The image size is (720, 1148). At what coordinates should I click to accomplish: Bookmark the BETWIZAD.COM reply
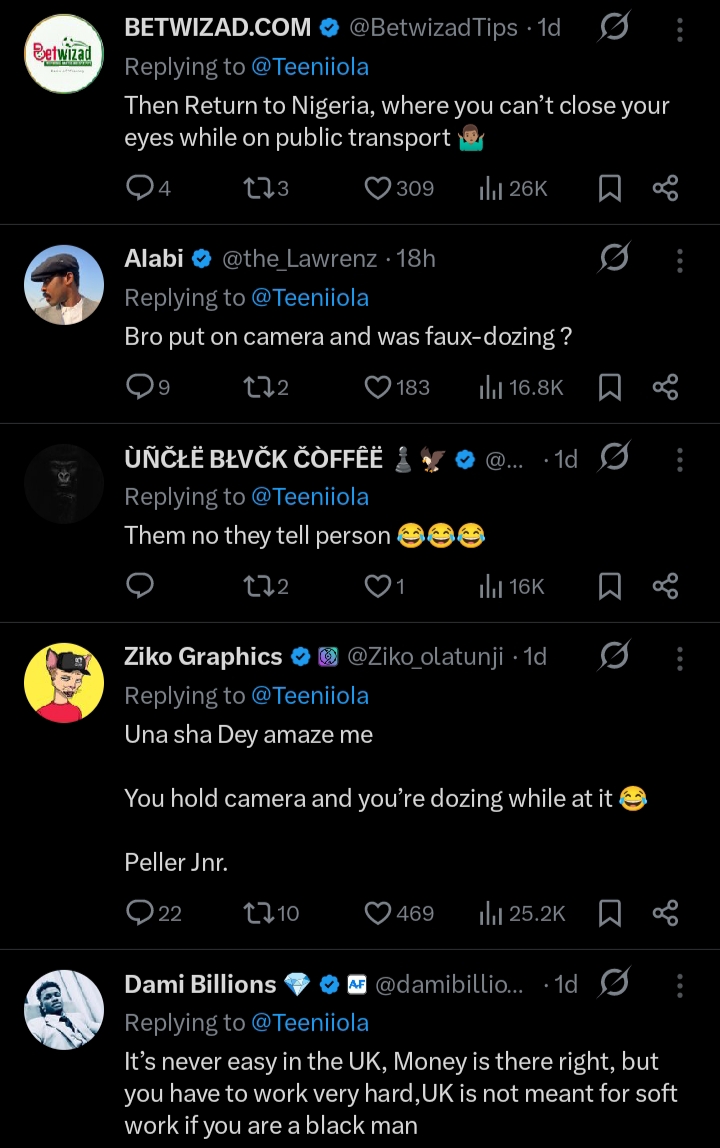609,188
